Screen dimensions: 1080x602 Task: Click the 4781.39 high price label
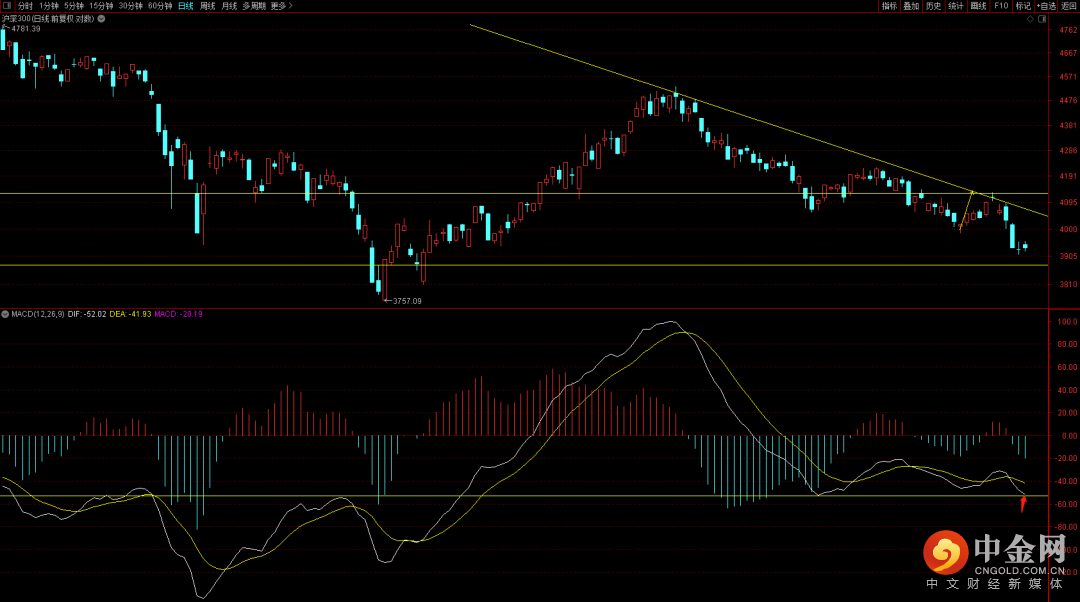click(26, 29)
